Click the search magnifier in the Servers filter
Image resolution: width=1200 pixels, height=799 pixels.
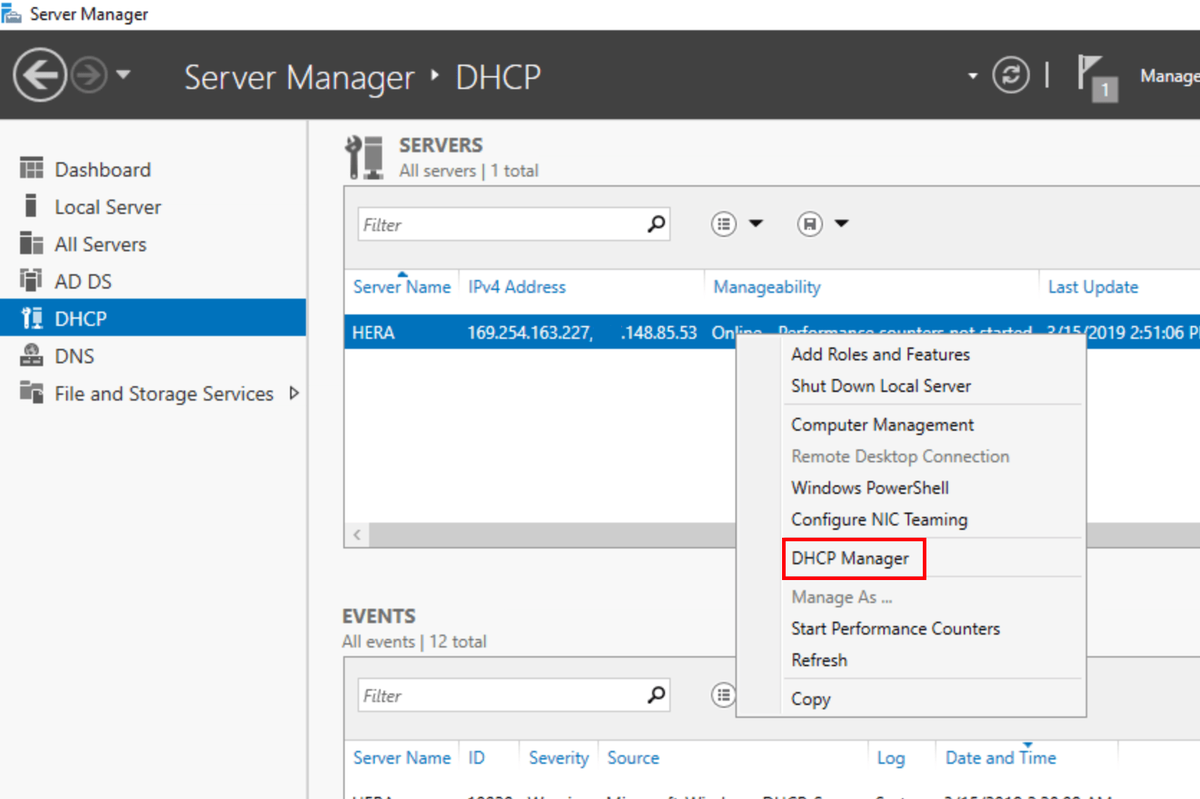655,224
